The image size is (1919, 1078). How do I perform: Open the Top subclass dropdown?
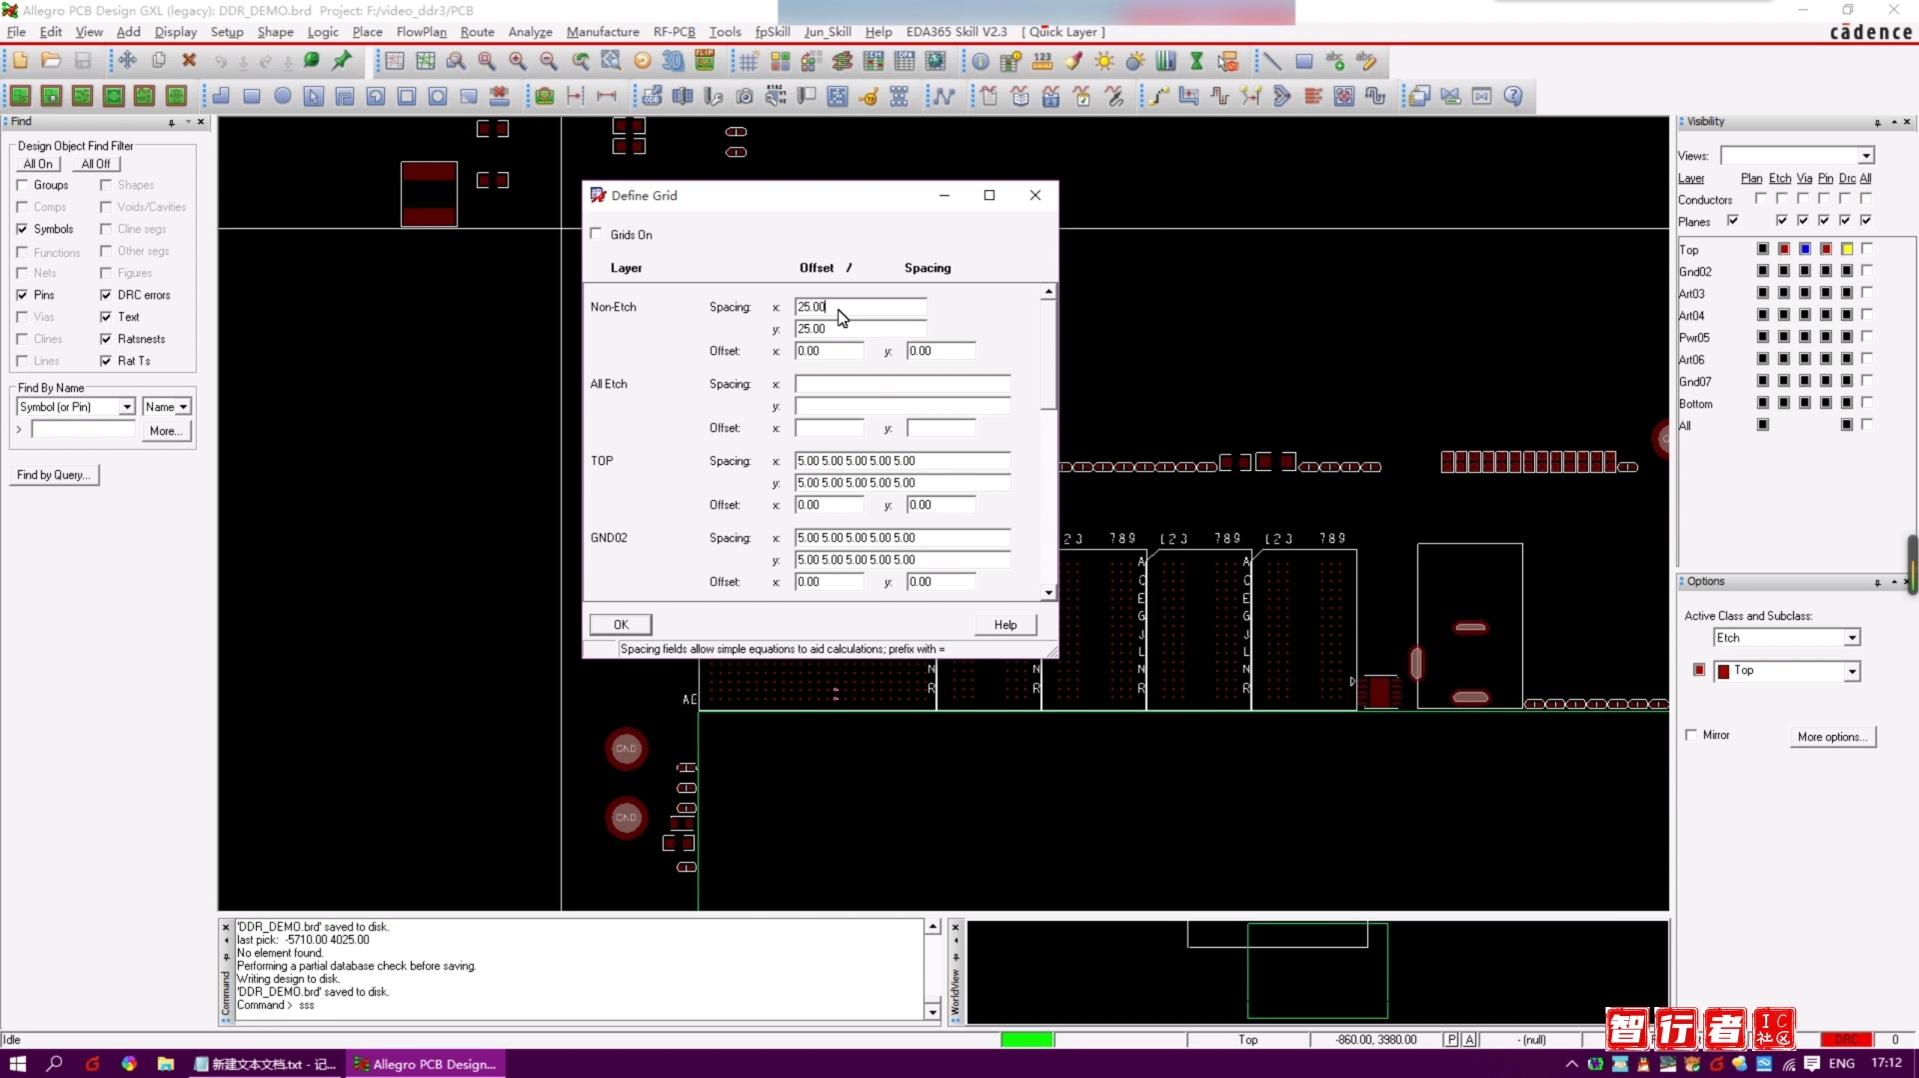tap(1852, 671)
